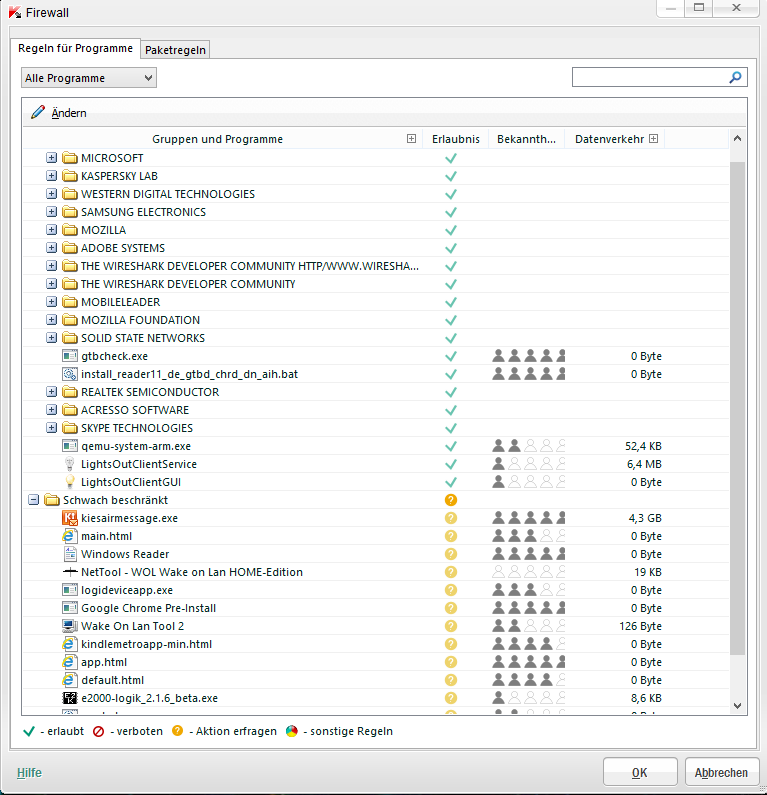Image resolution: width=767 pixels, height=795 pixels.
Task: Click the Ändern button label
Action: [x=69, y=113]
